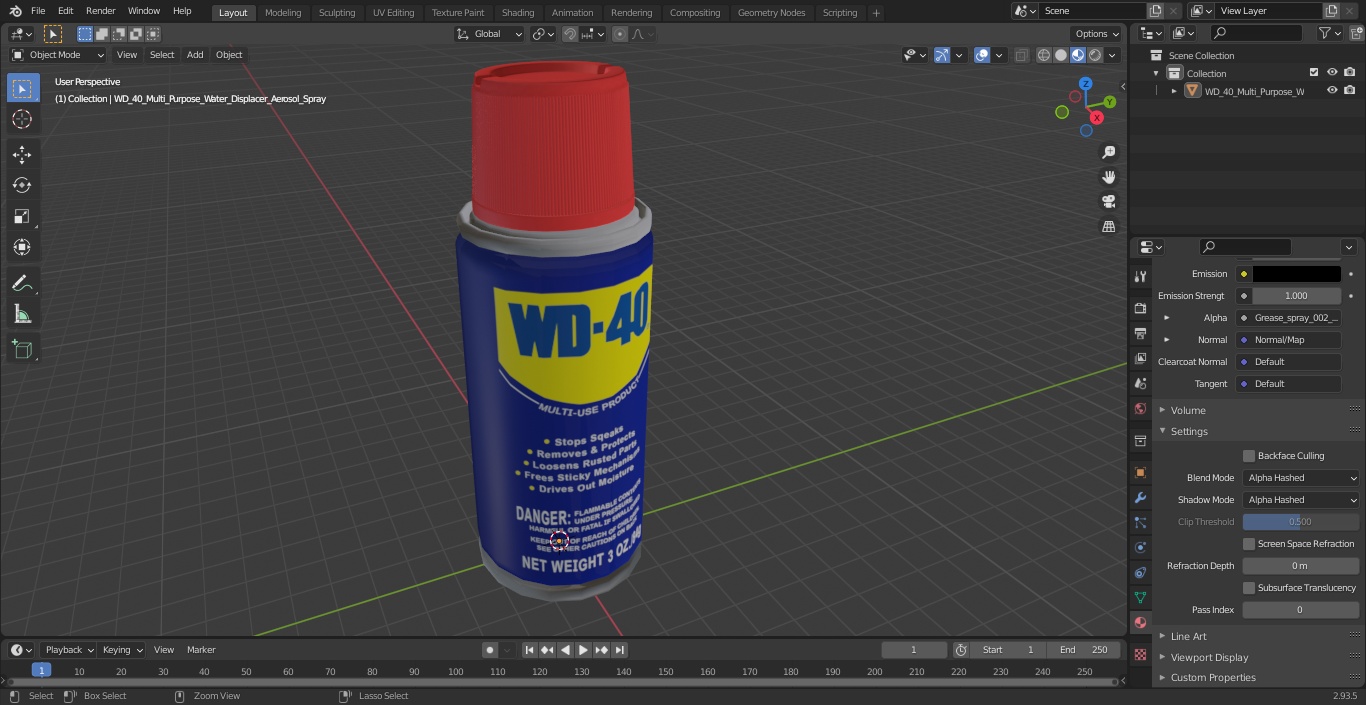Select the Cursor tool in the toolbar
Viewport: 1366px width, 705px height.
click(22, 119)
